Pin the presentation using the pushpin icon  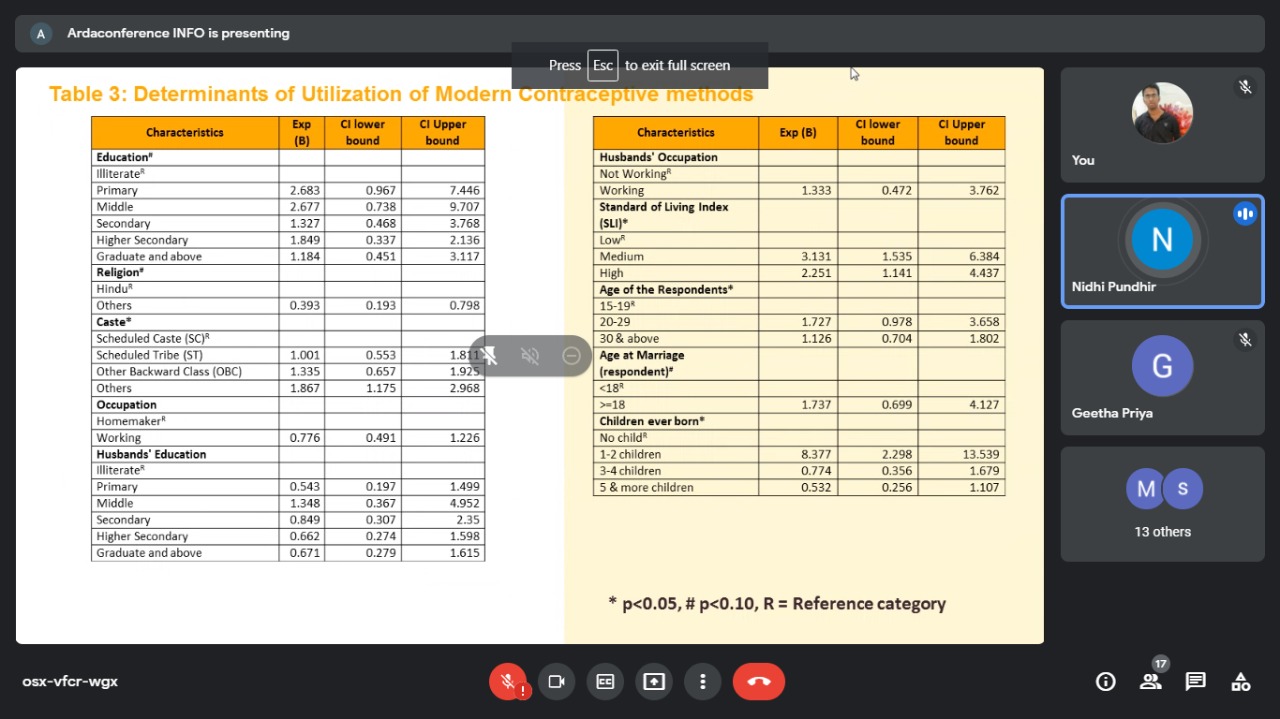pos(489,356)
